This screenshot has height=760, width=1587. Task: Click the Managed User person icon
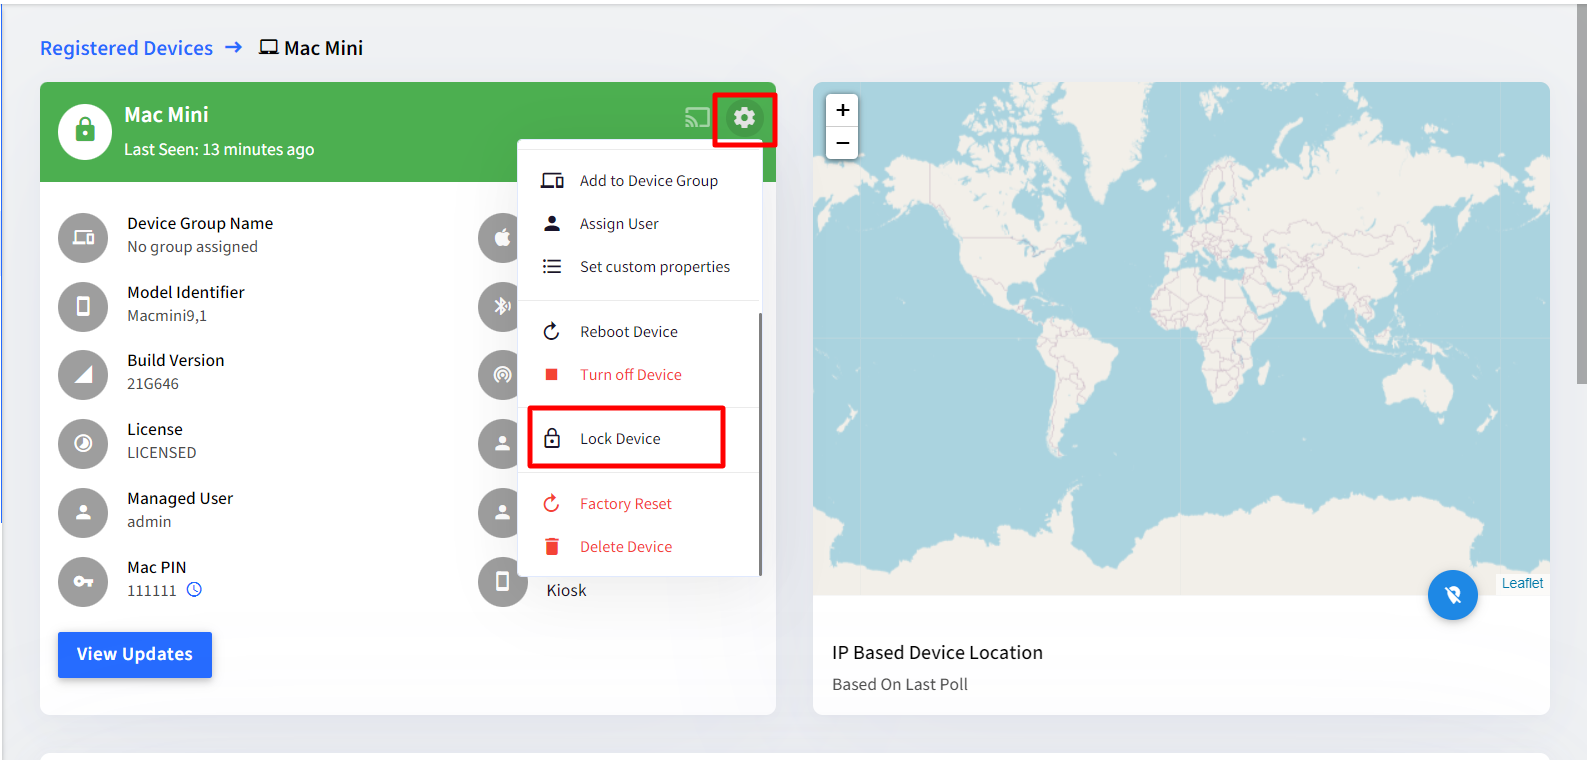coord(83,512)
